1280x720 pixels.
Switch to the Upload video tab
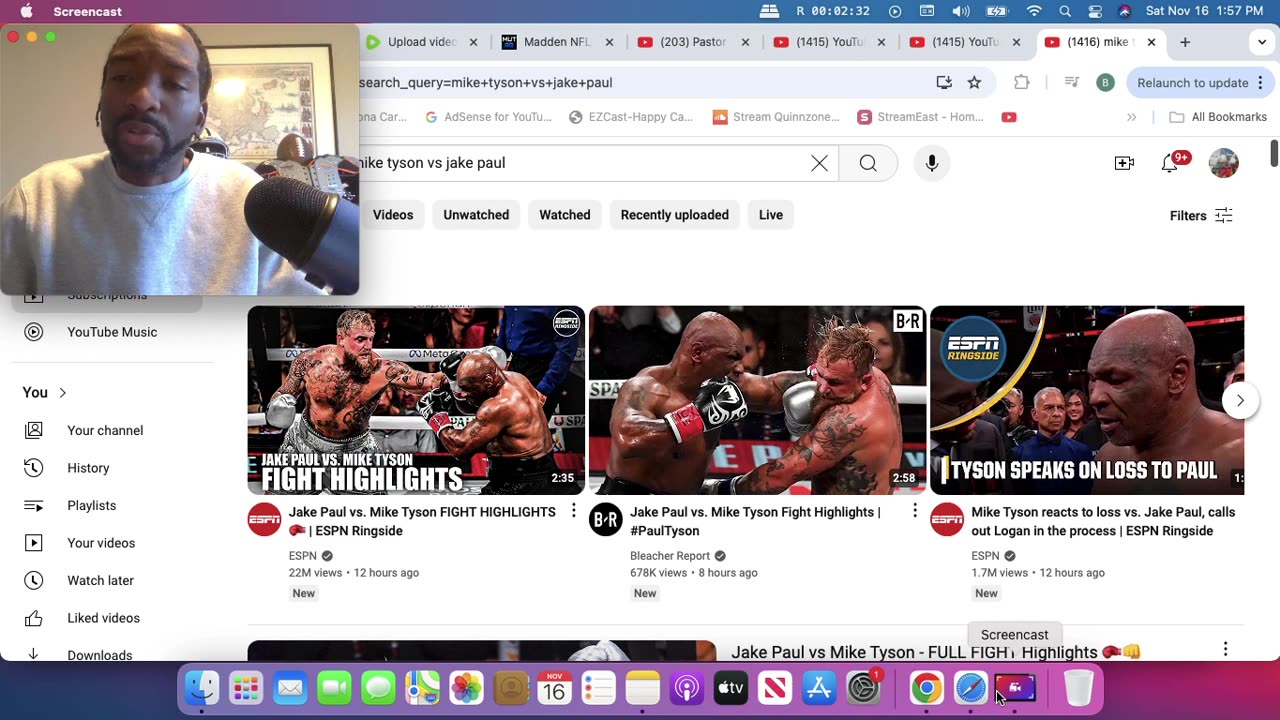[420, 42]
